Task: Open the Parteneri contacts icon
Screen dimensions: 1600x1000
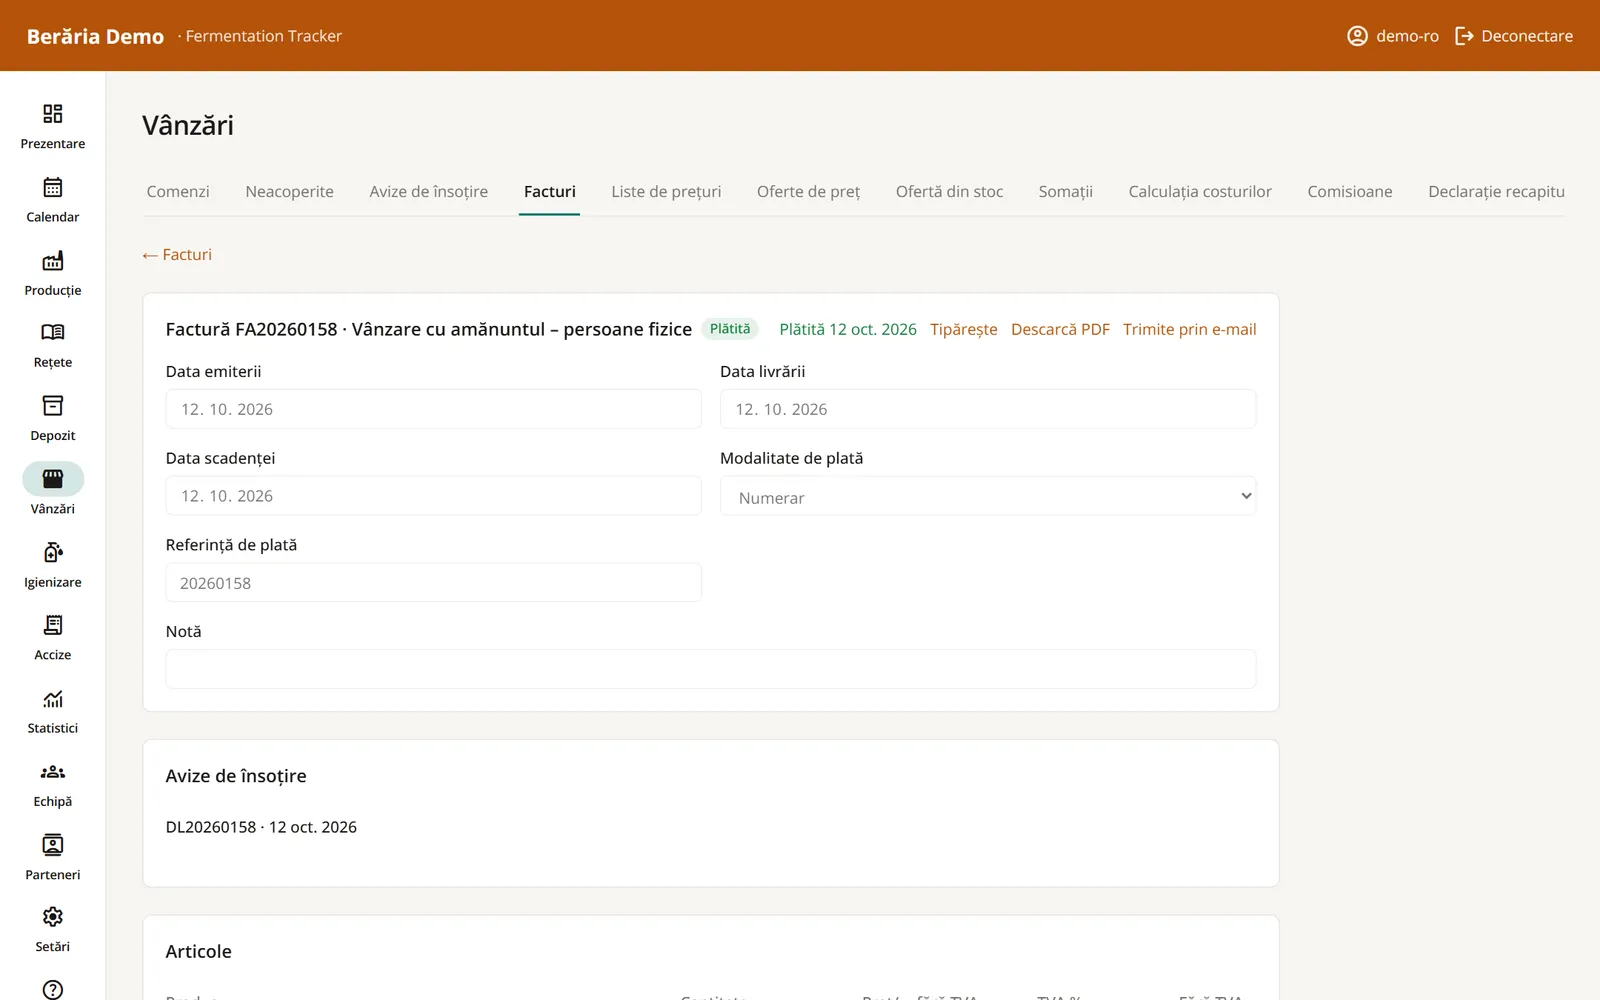Action: (53, 845)
